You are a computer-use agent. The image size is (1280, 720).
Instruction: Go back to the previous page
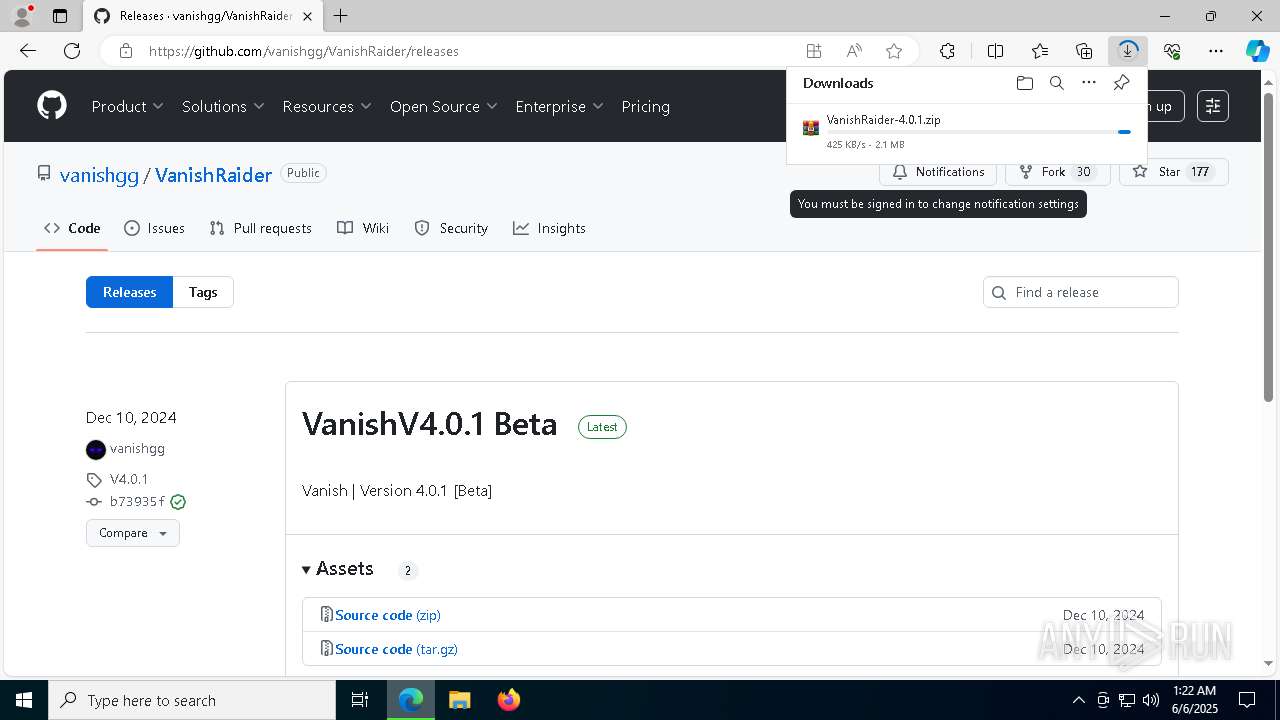[28, 51]
